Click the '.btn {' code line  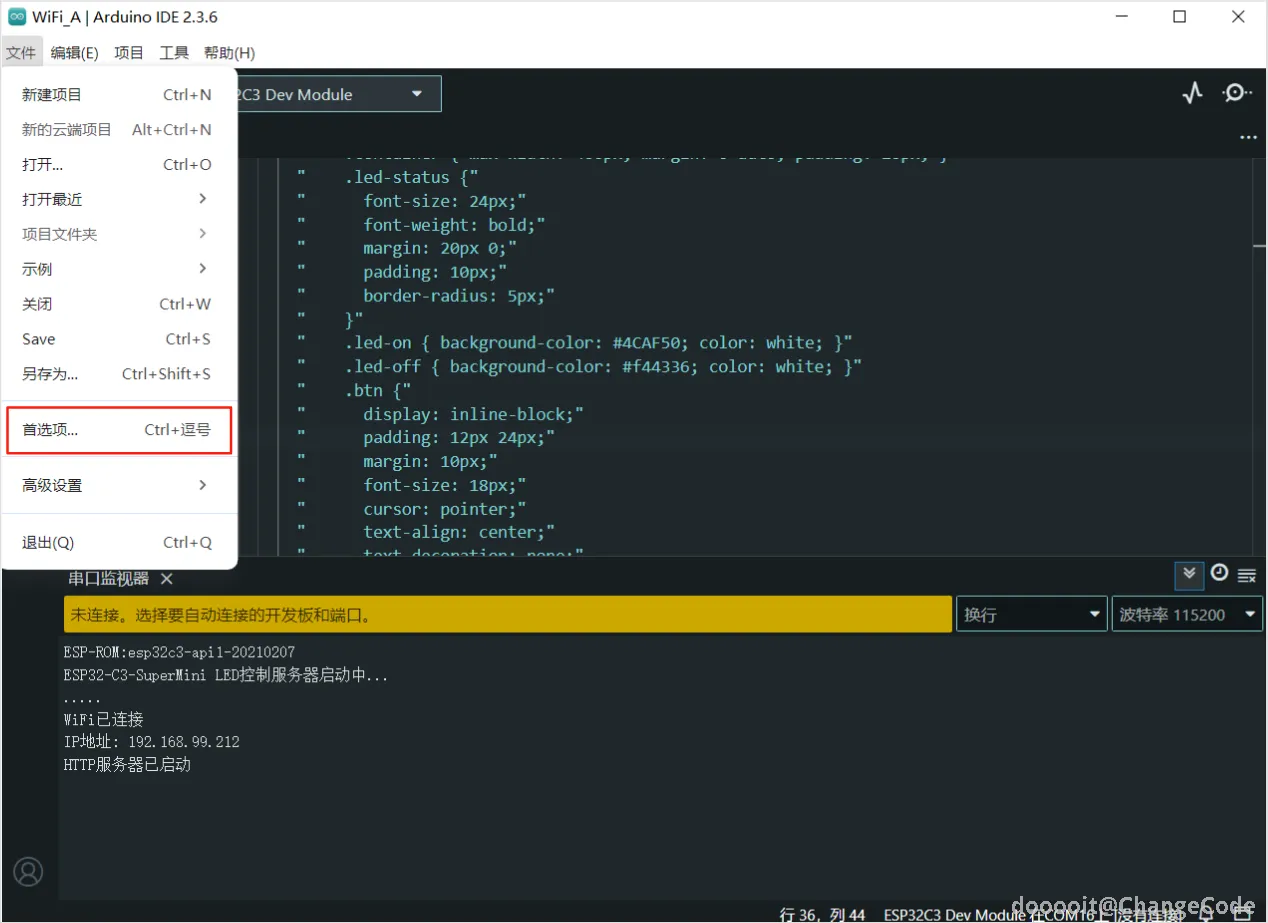pos(378,390)
